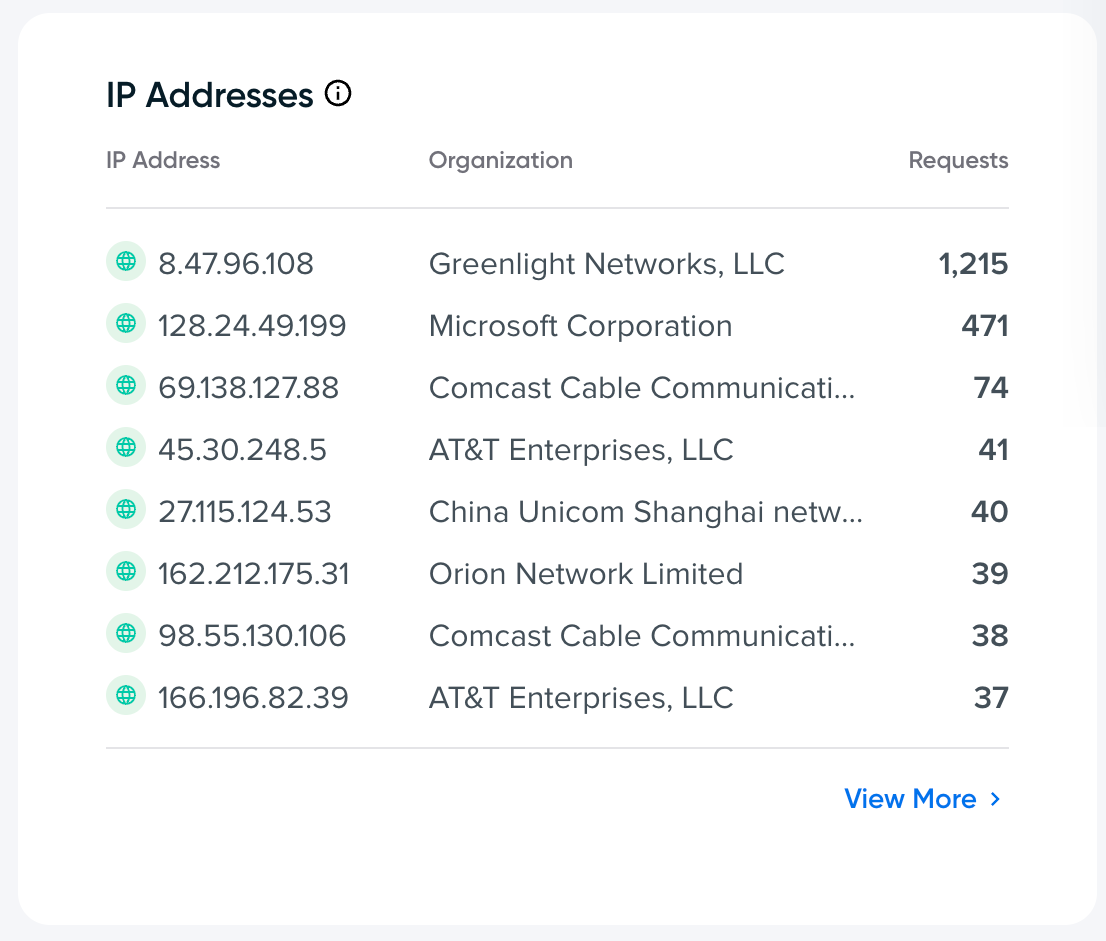The width and height of the screenshot is (1106, 941).
Task: Click globe icon next to 27.115.124.53
Action: [x=126, y=510]
